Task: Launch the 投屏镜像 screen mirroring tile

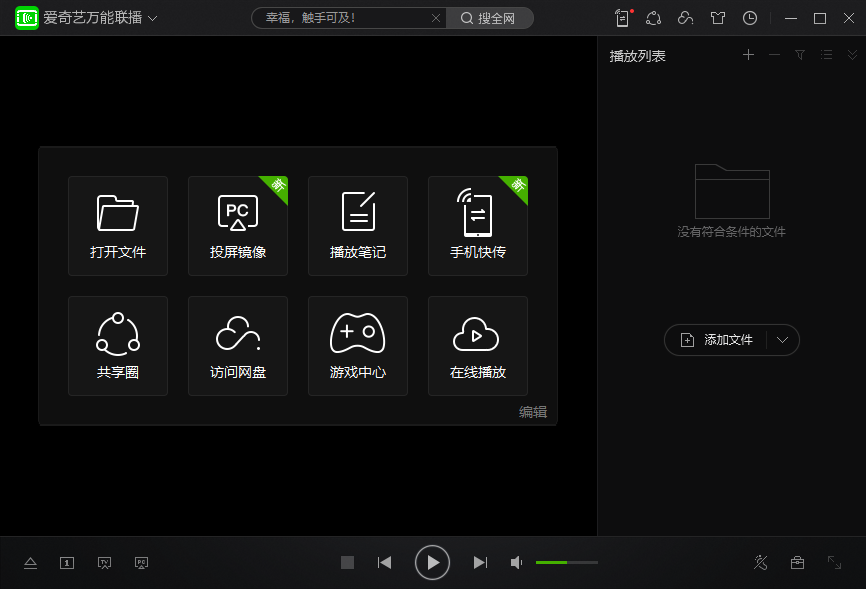Action: tap(238, 226)
